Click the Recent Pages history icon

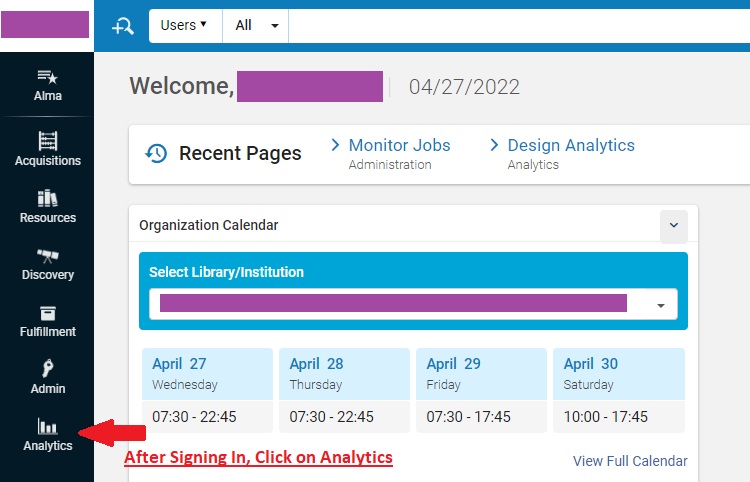pyautogui.click(x=156, y=153)
